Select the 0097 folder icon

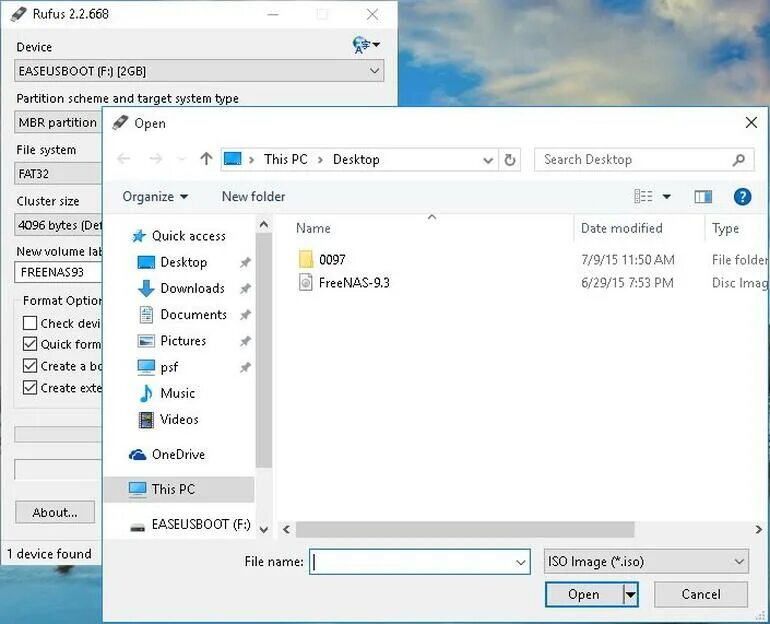tap(306, 259)
